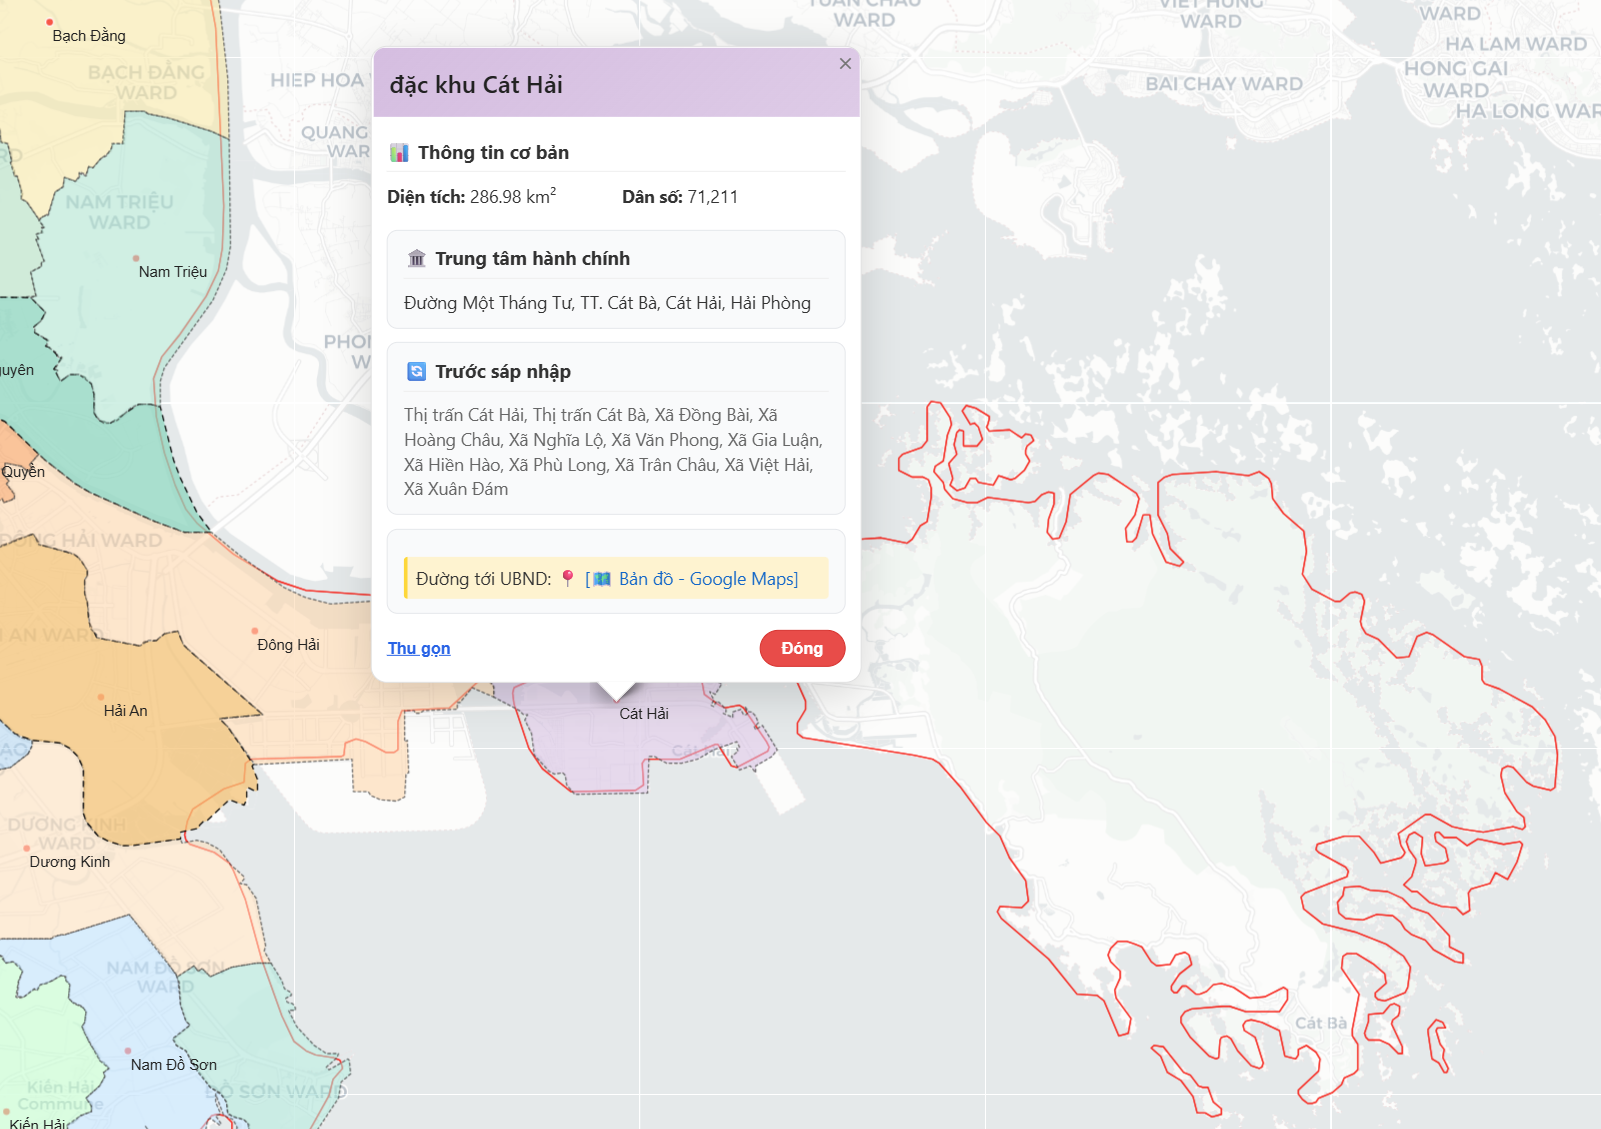Image resolution: width=1601 pixels, height=1129 pixels.
Task: Click the red pushpin icon
Action: pyautogui.click(x=568, y=578)
